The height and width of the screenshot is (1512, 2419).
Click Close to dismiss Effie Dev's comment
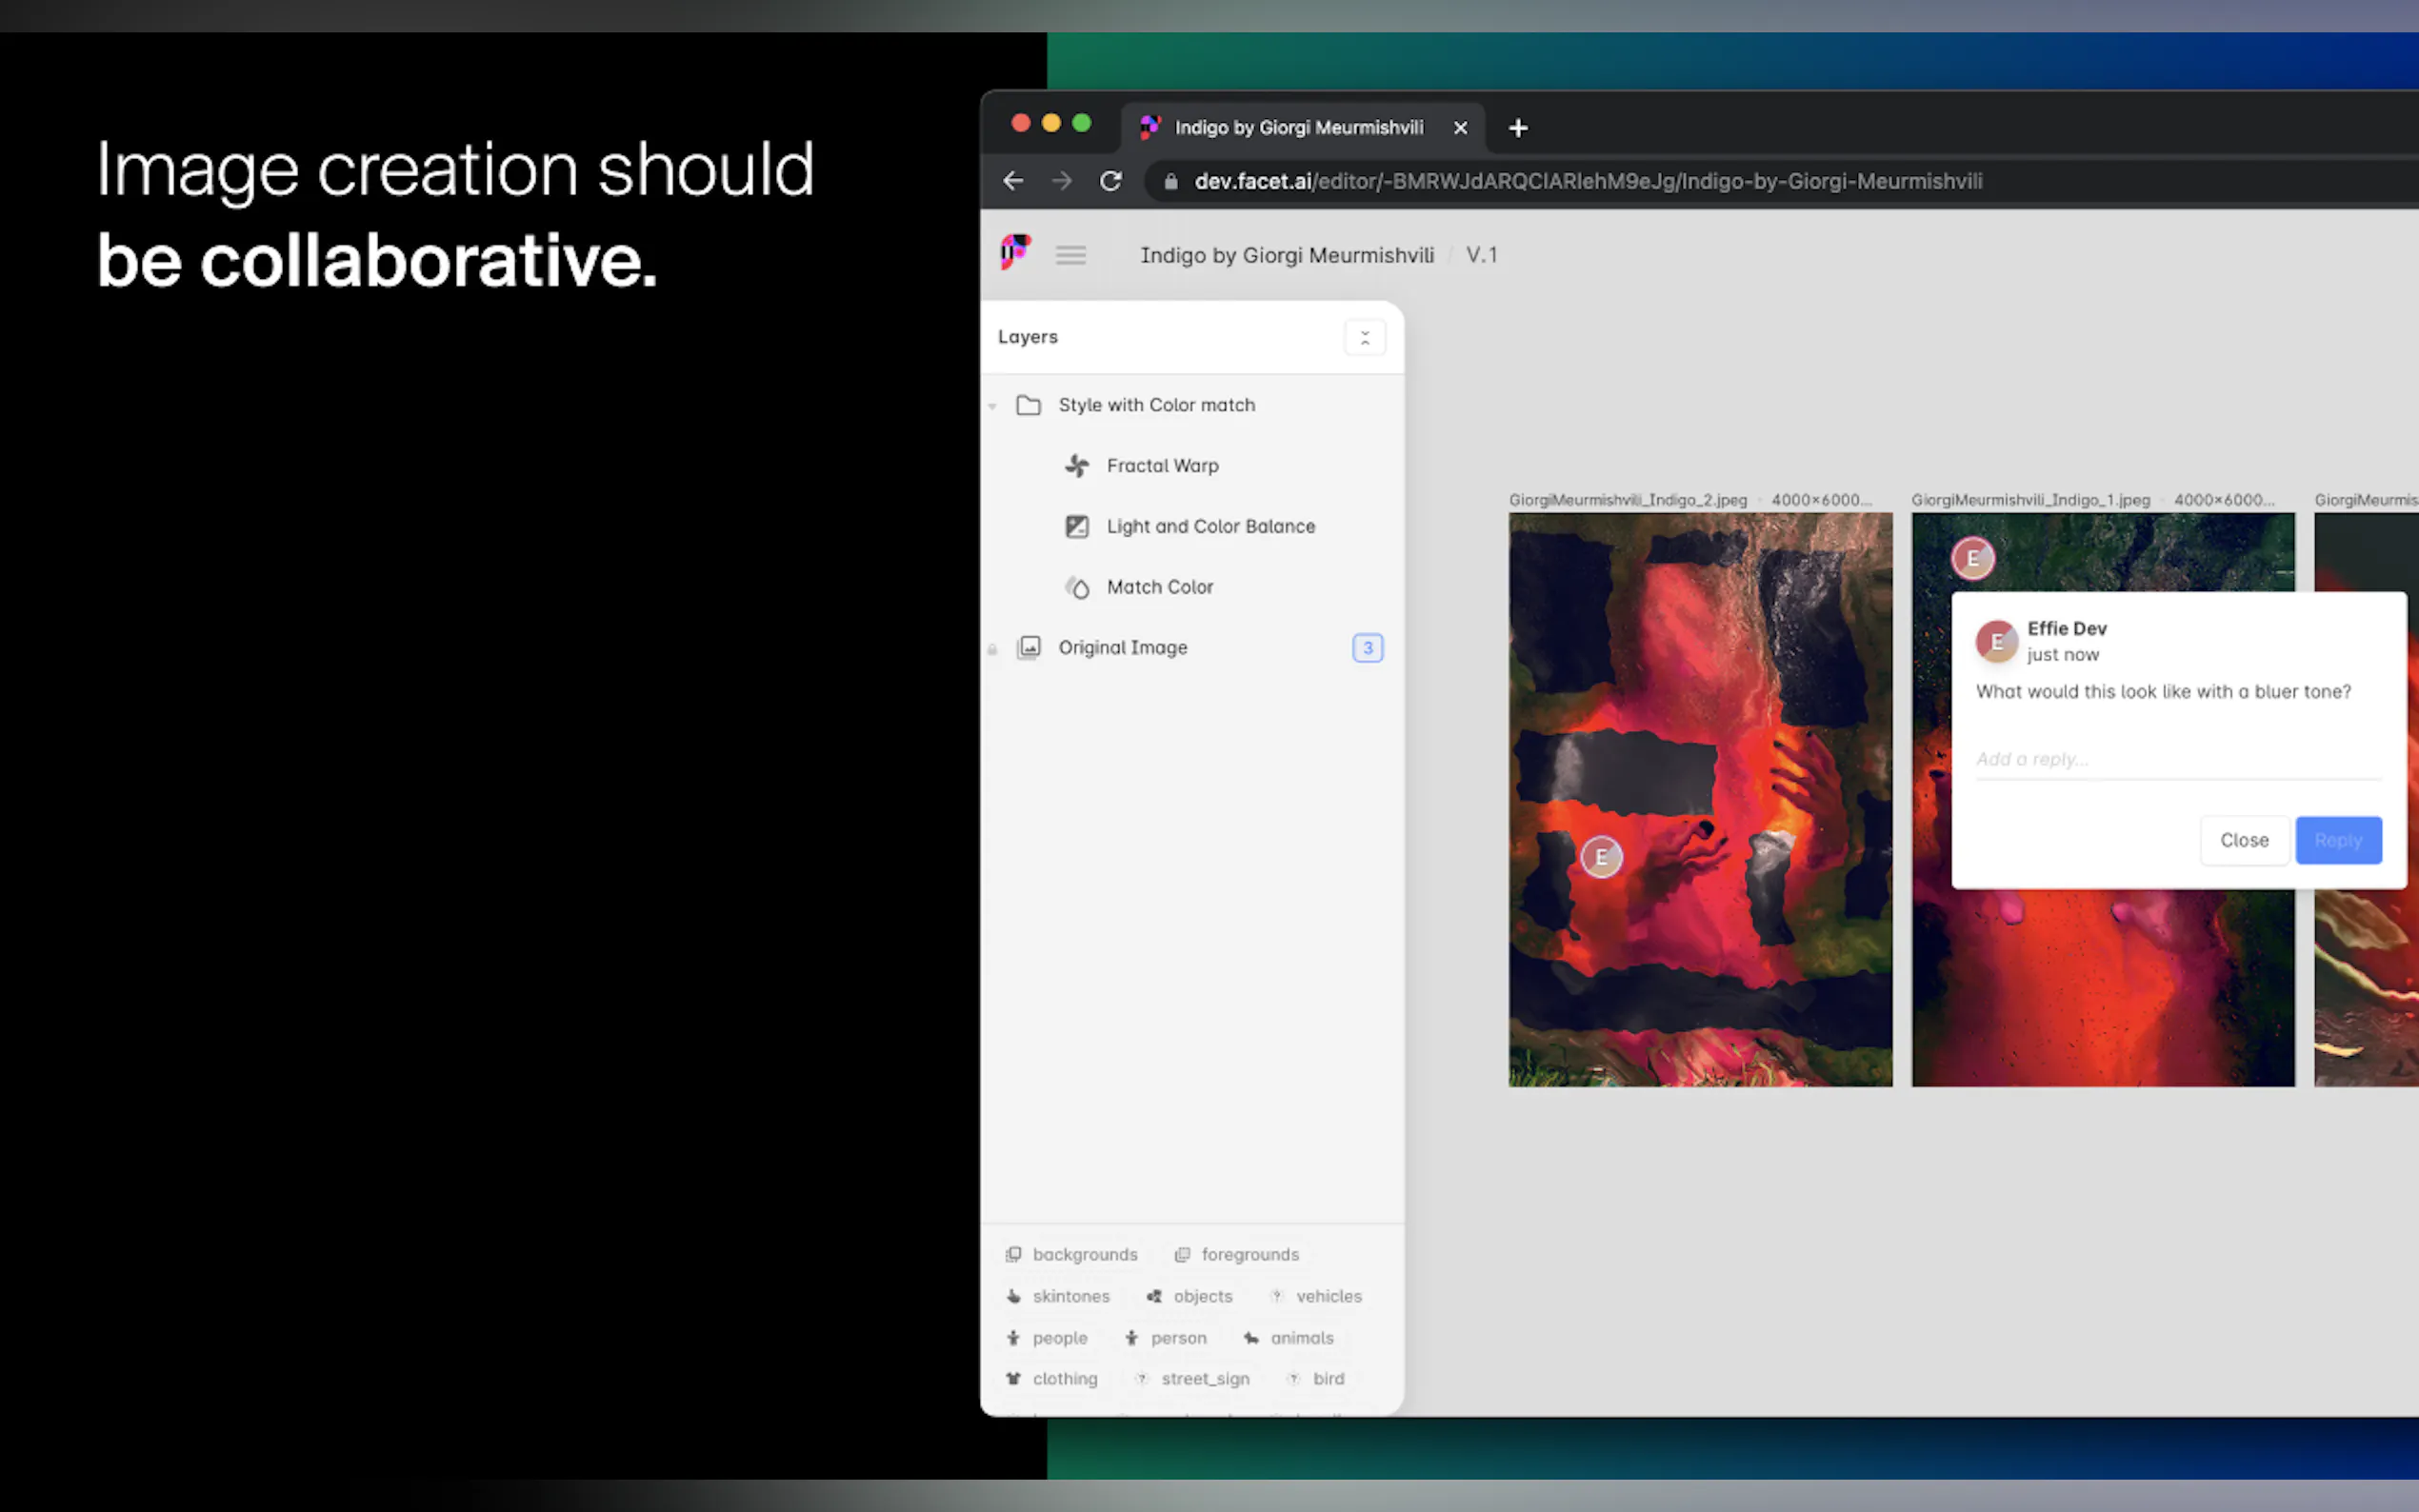click(2245, 840)
